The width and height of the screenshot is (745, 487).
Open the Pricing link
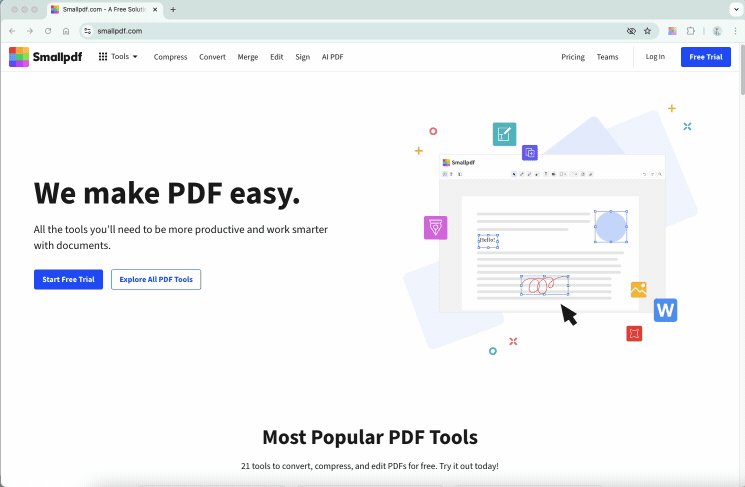(x=573, y=57)
